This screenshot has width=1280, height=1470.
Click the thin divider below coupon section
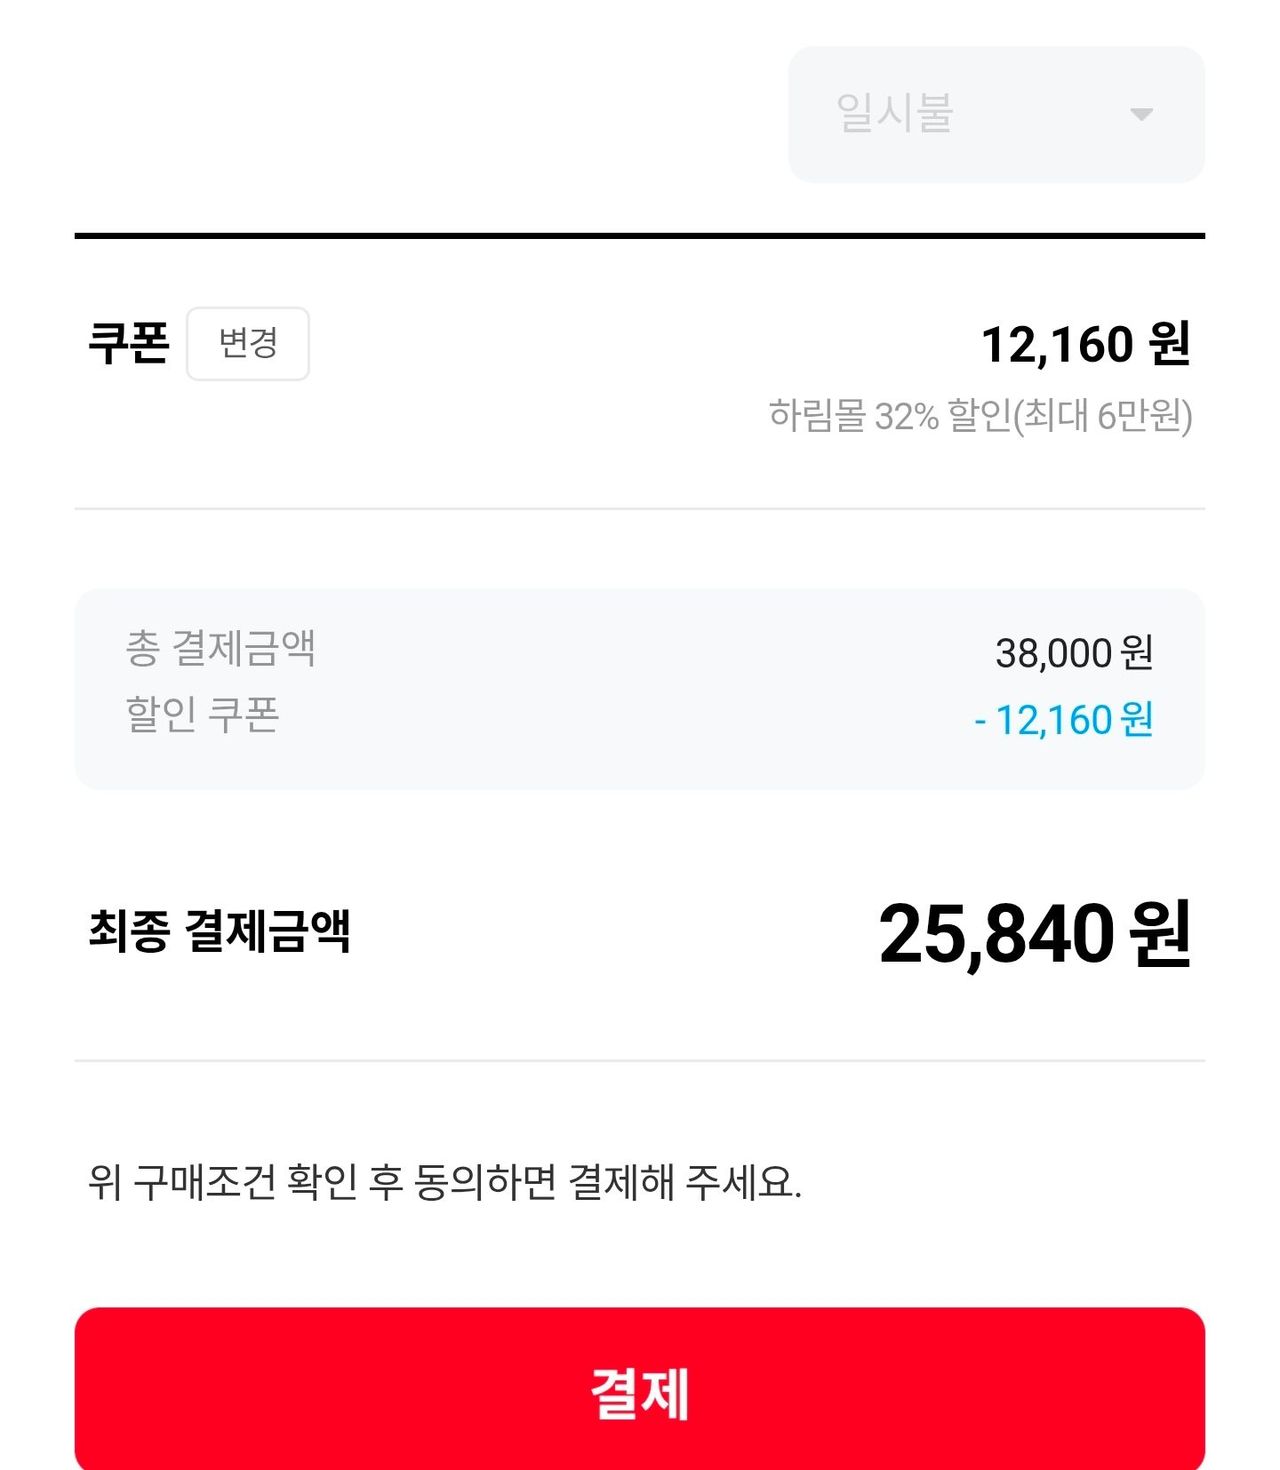point(640,509)
